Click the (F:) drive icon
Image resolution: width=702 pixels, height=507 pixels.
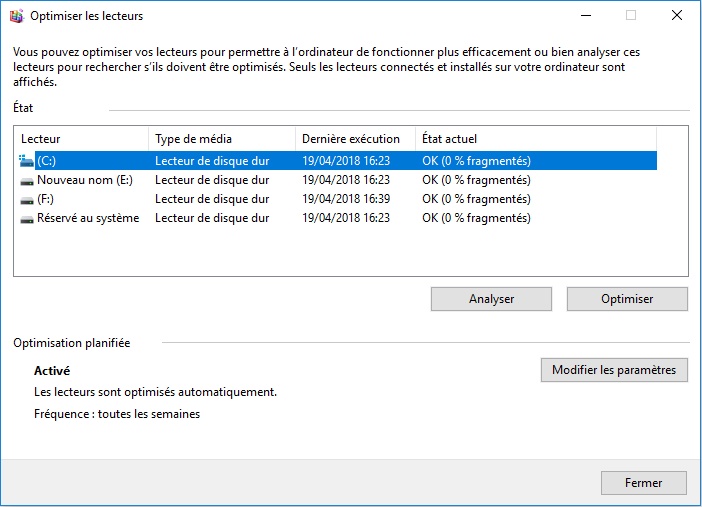(x=26, y=199)
